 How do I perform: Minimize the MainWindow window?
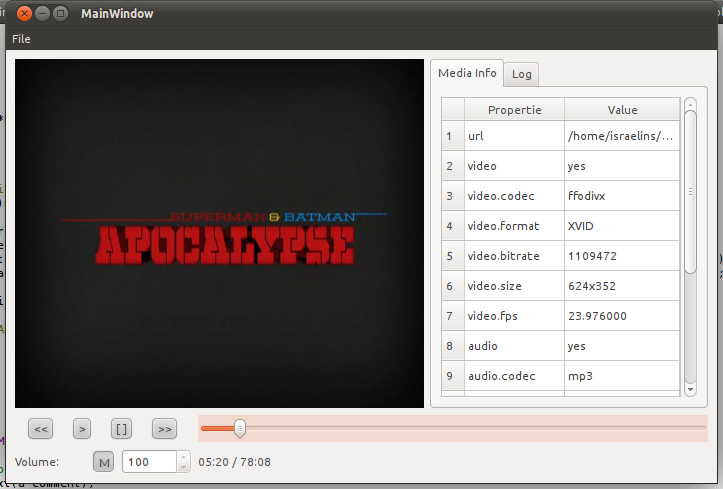coord(42,14)
